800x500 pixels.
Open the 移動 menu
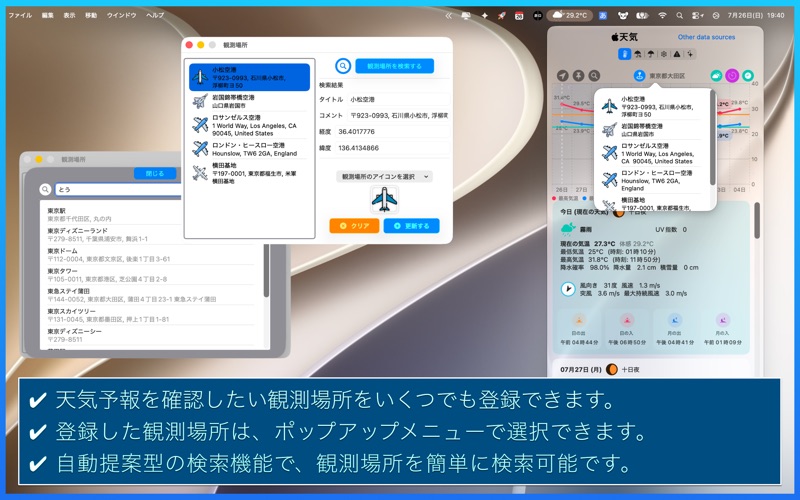(x=91, y=15)
